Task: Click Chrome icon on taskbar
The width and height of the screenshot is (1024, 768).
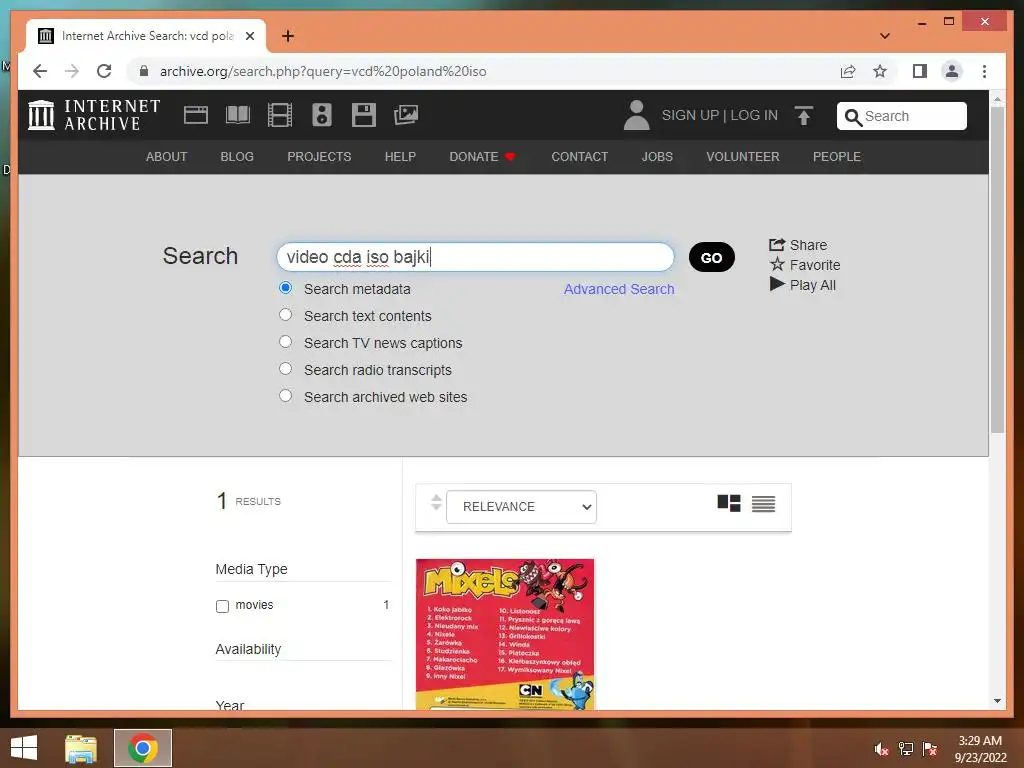Action: pos(142,748)
